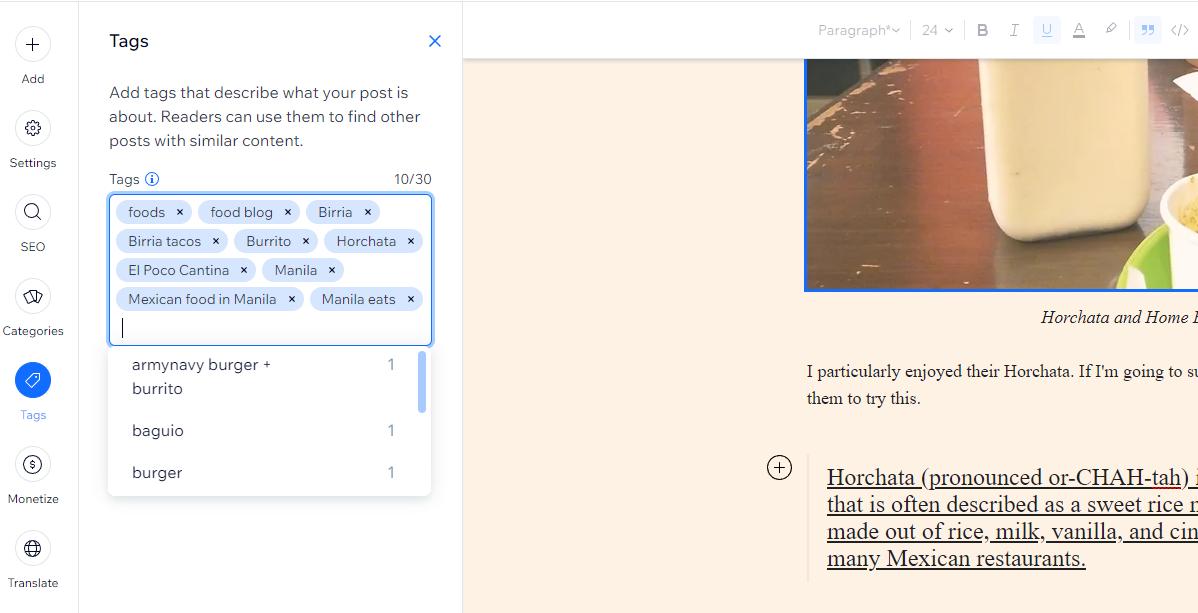Screen dimensions: 1198x613
Task: Expand the Paragraph style dropdown
Action: pos(859,31)
